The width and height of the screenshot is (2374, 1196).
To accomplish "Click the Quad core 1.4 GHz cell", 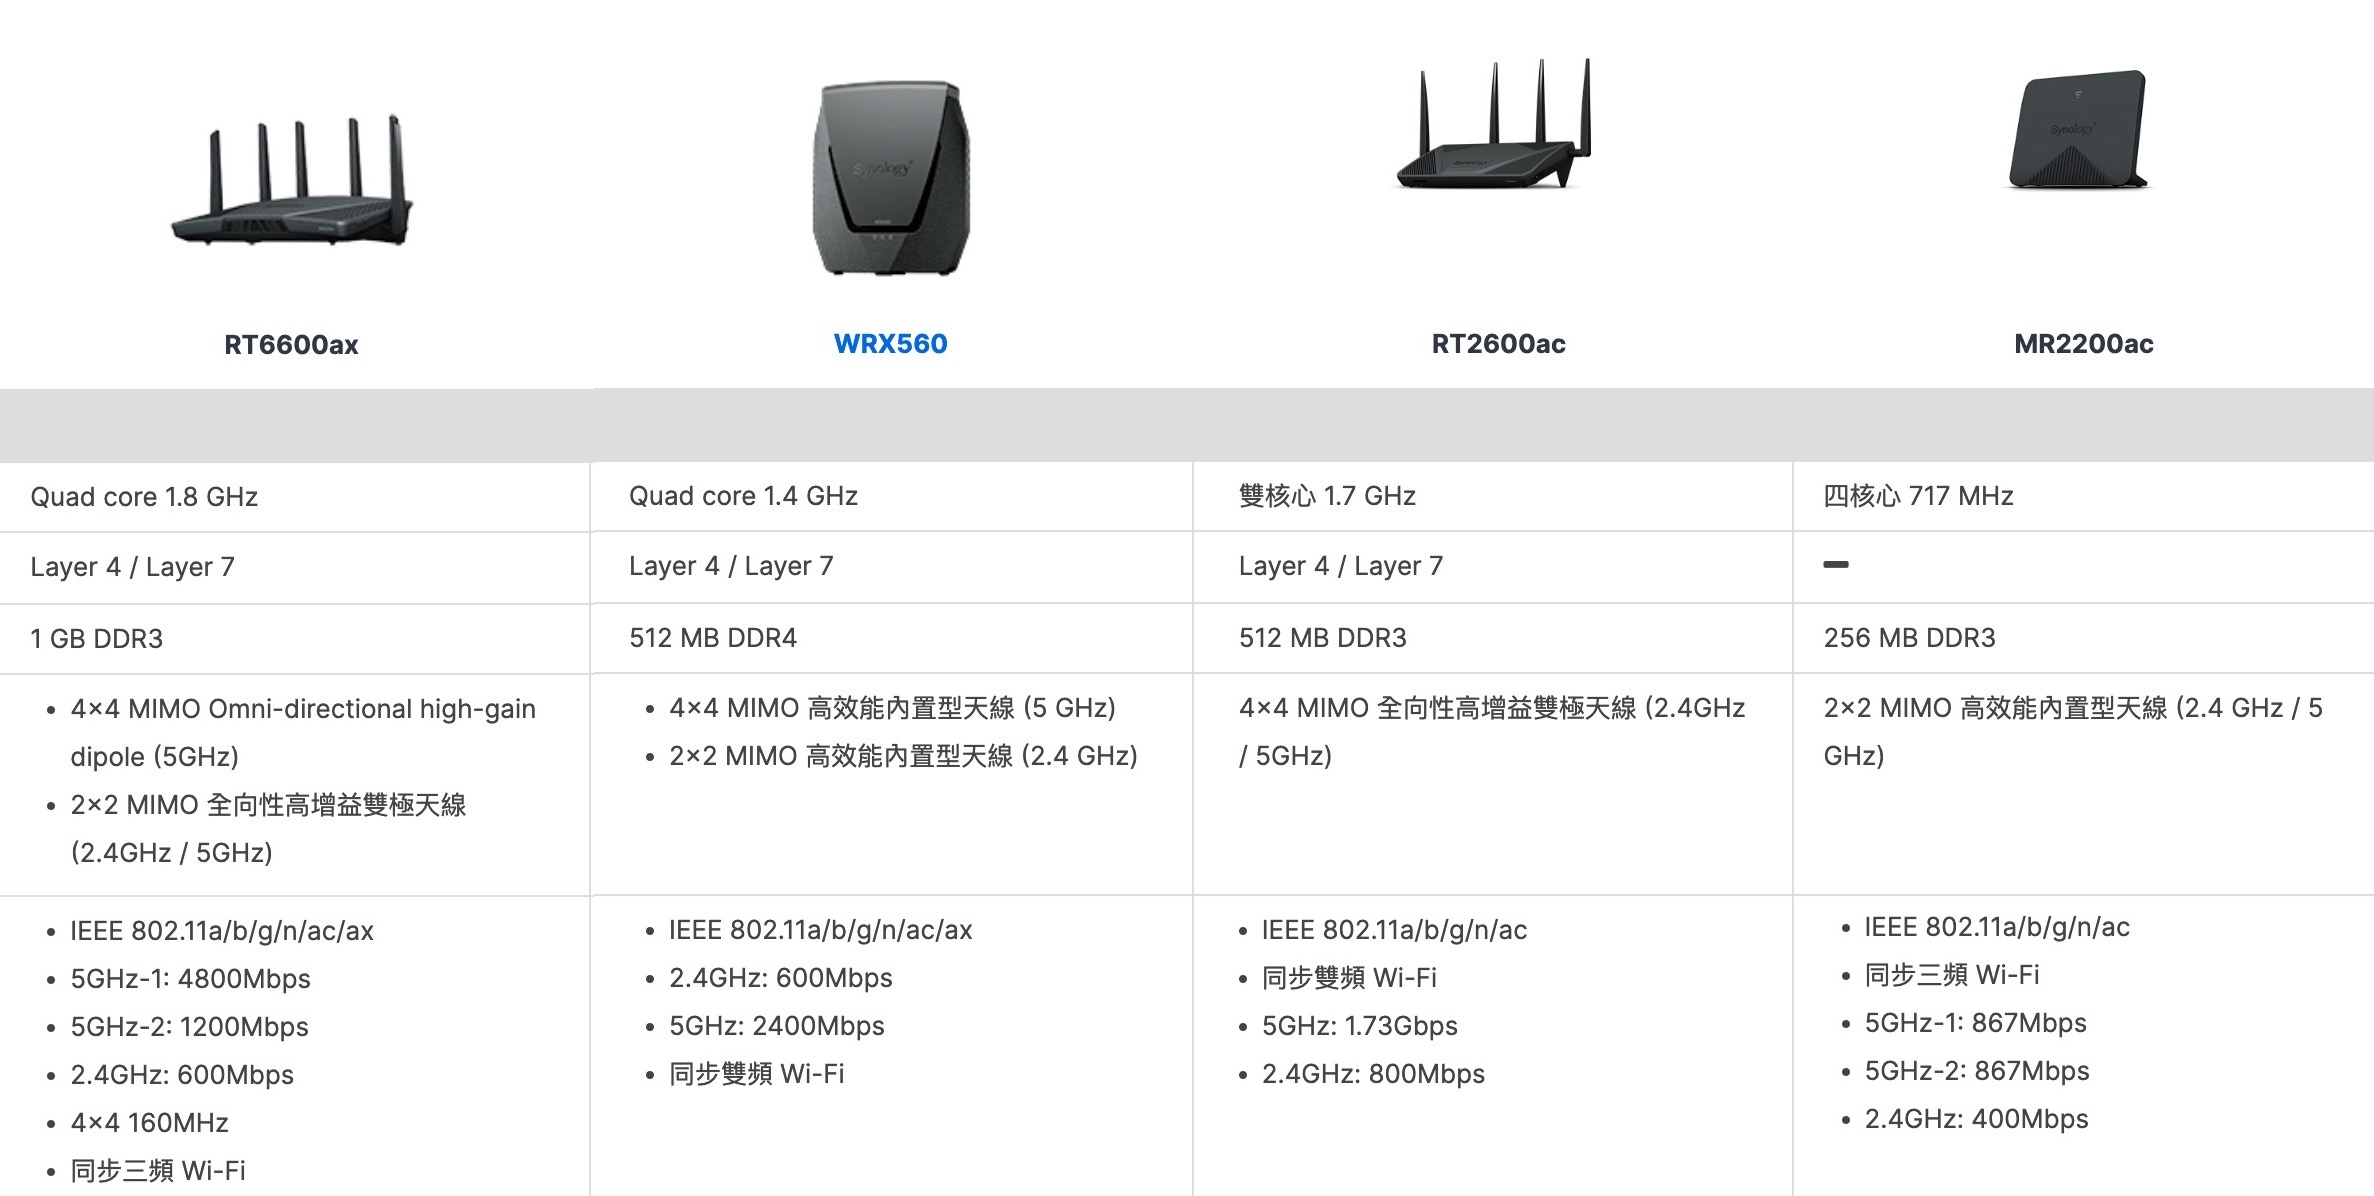I will coord(743,496).
